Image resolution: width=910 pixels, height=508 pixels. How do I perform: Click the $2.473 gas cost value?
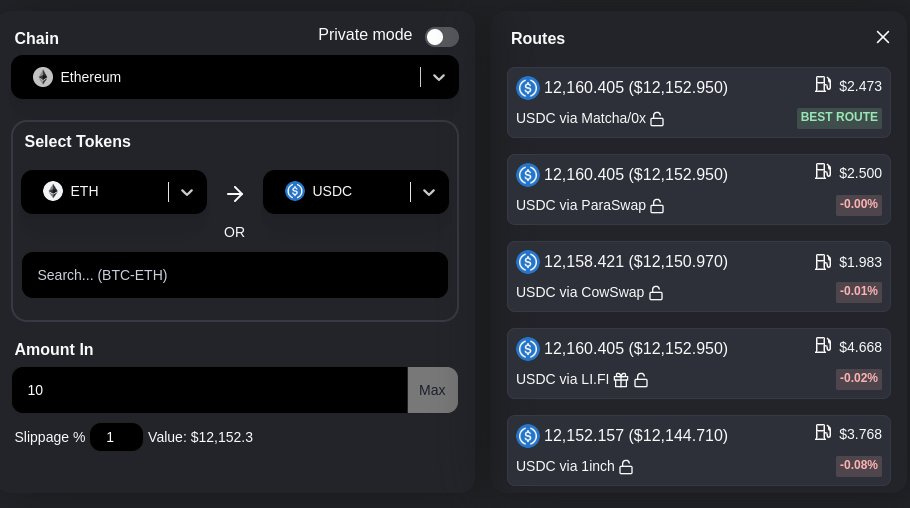click(860, 87)
